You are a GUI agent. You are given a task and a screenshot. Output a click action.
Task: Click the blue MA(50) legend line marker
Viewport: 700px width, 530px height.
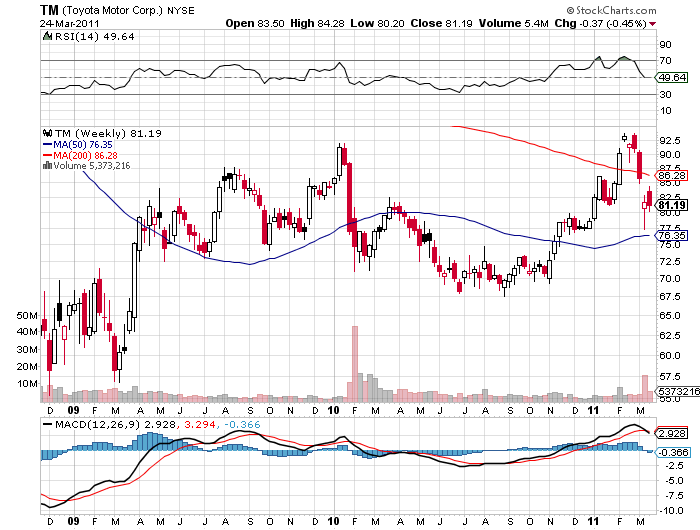coord(47,145)
